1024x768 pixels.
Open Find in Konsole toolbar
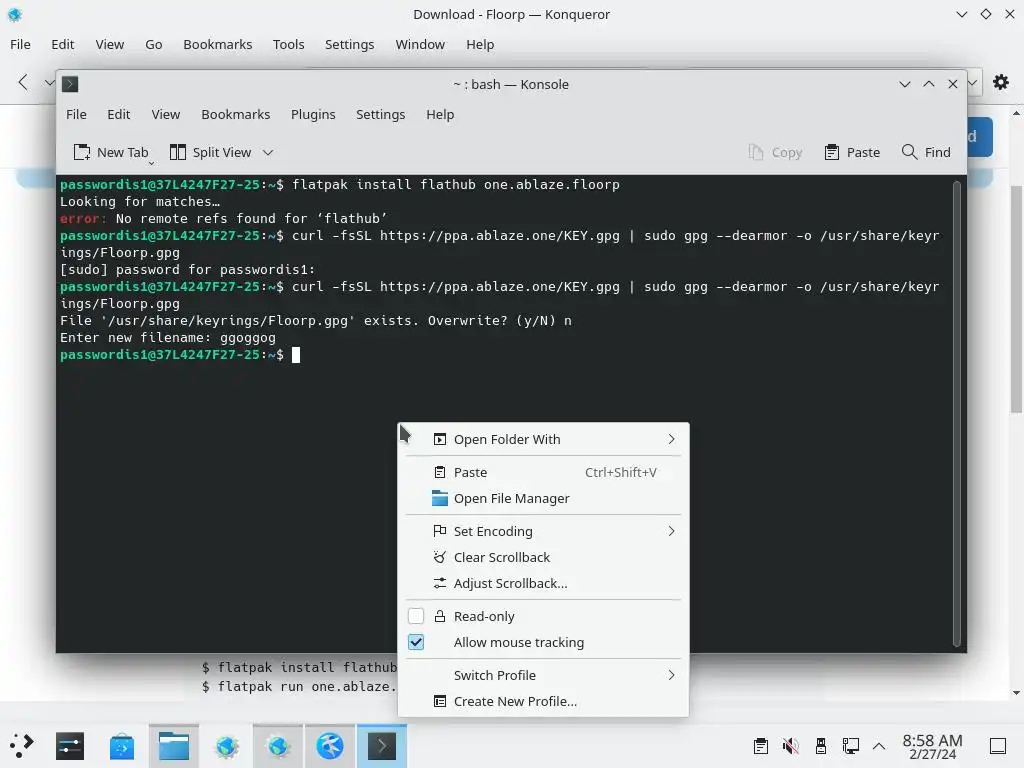[926, 152]
